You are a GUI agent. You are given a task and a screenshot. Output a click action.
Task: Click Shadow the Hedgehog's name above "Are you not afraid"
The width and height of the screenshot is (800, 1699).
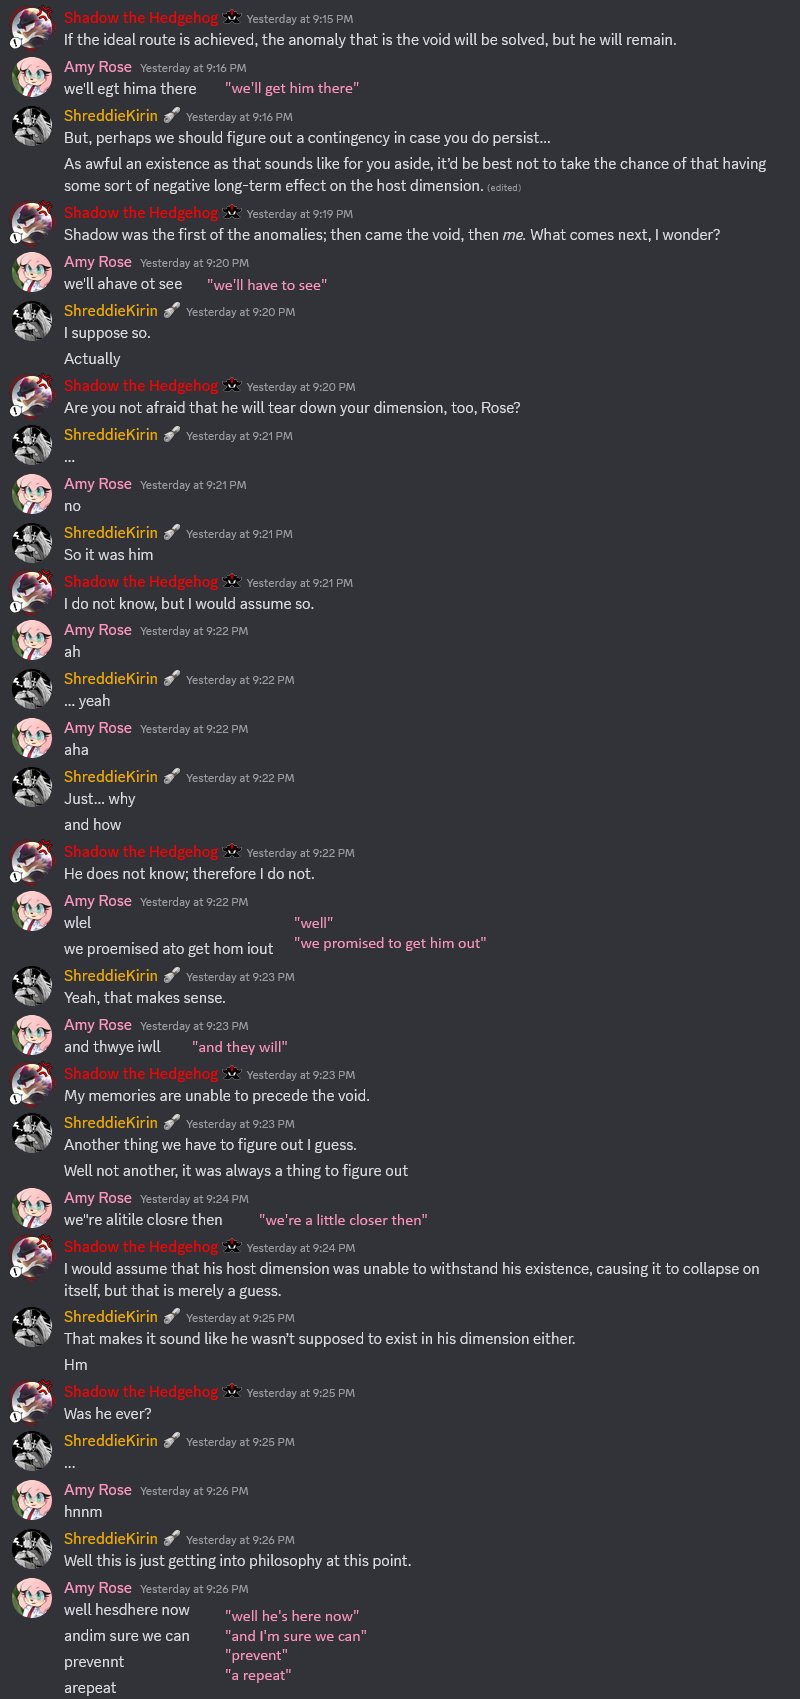[141, 385]
